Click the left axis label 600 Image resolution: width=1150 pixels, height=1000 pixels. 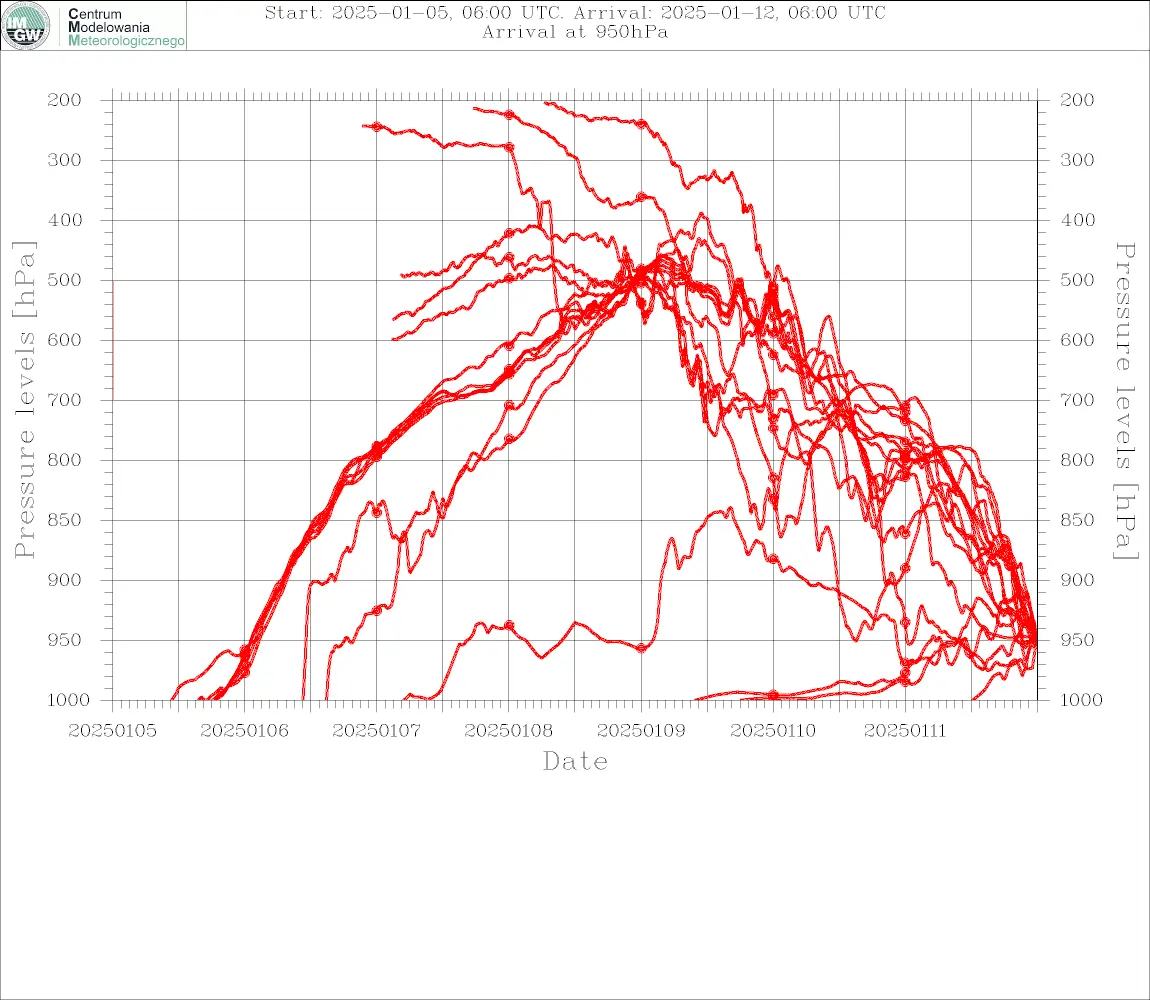(65, 340)
